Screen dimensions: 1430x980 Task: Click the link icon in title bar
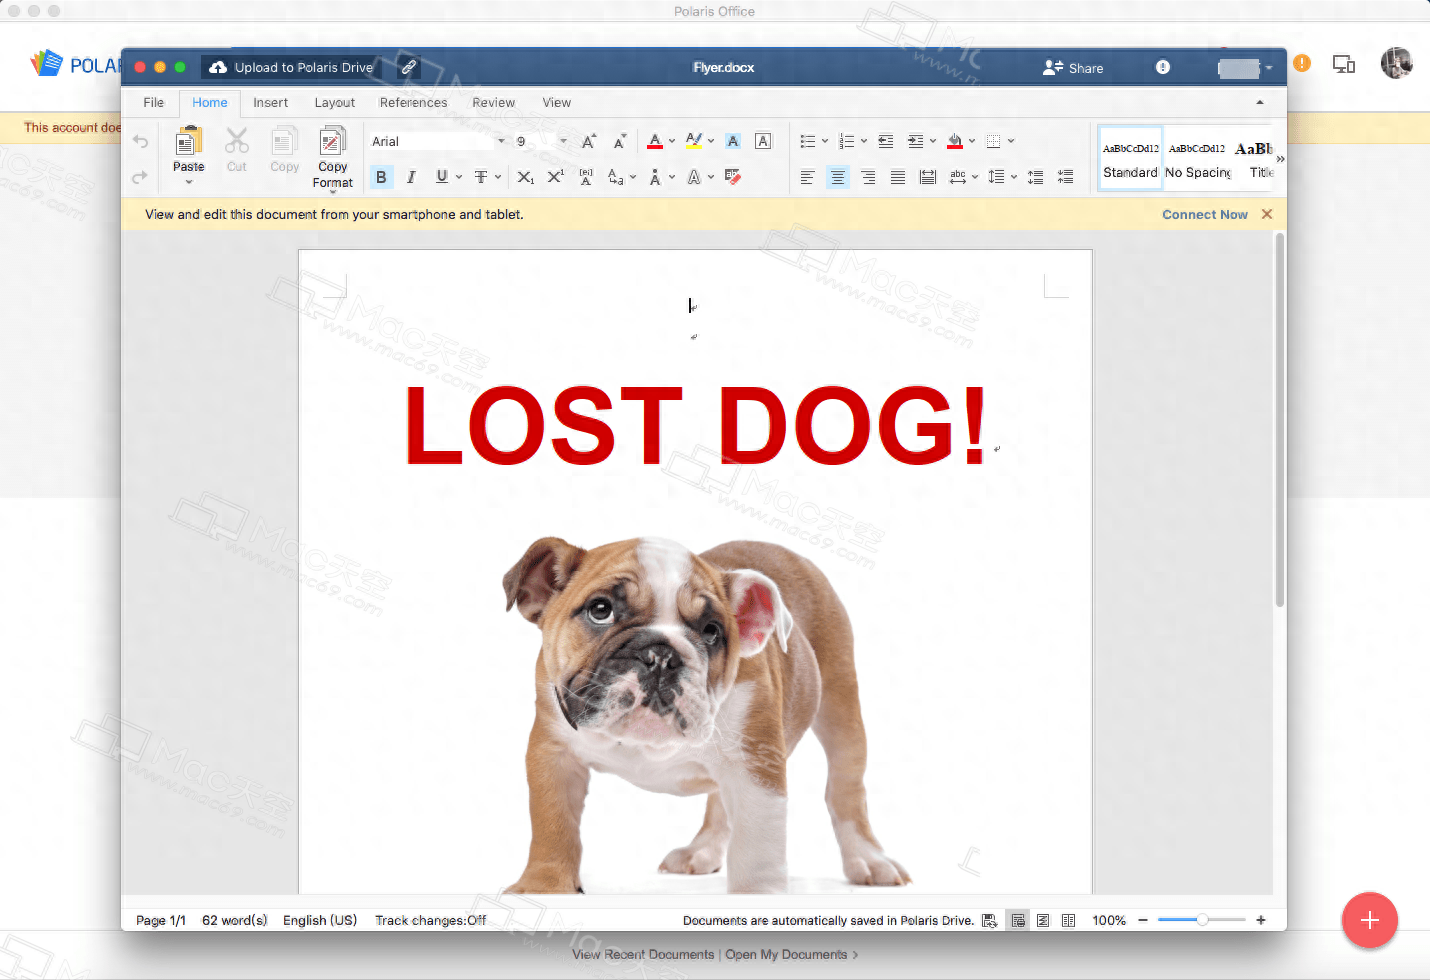pos(408,67)
